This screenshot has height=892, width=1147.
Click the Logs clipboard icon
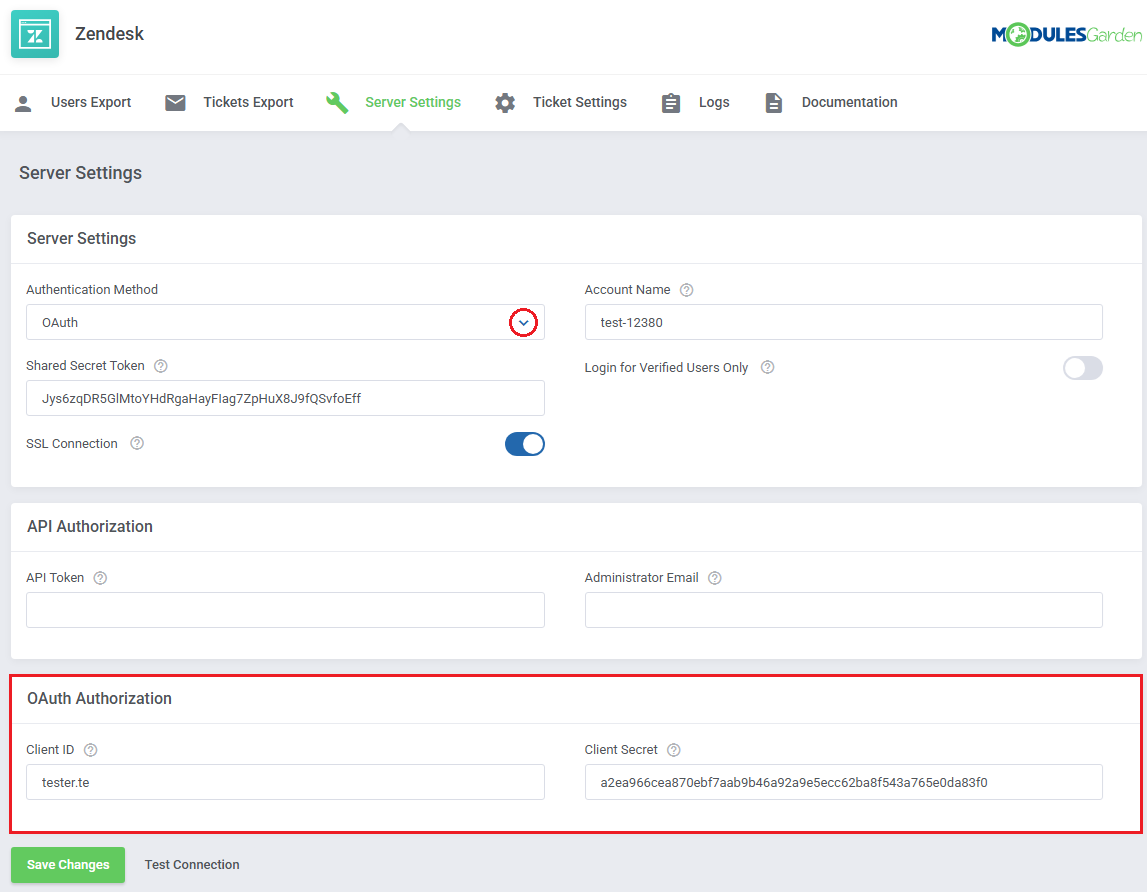coord(671,103)
